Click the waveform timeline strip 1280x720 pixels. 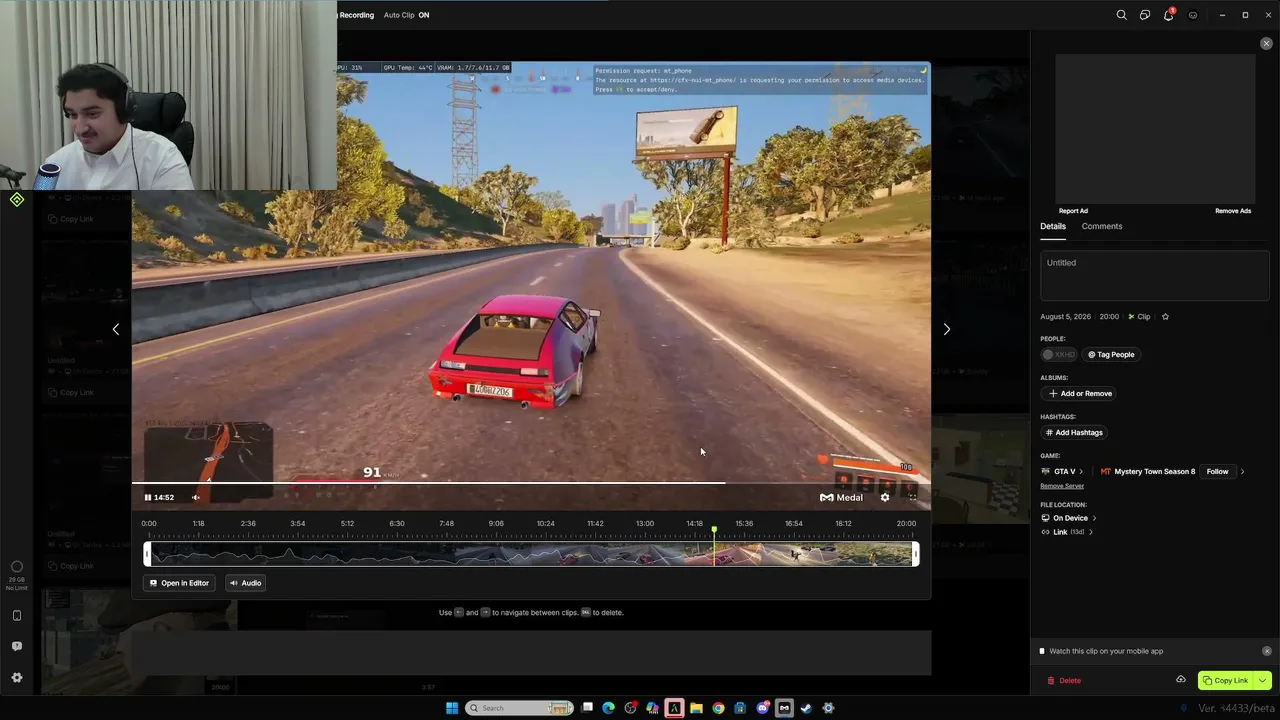[531, 554]
